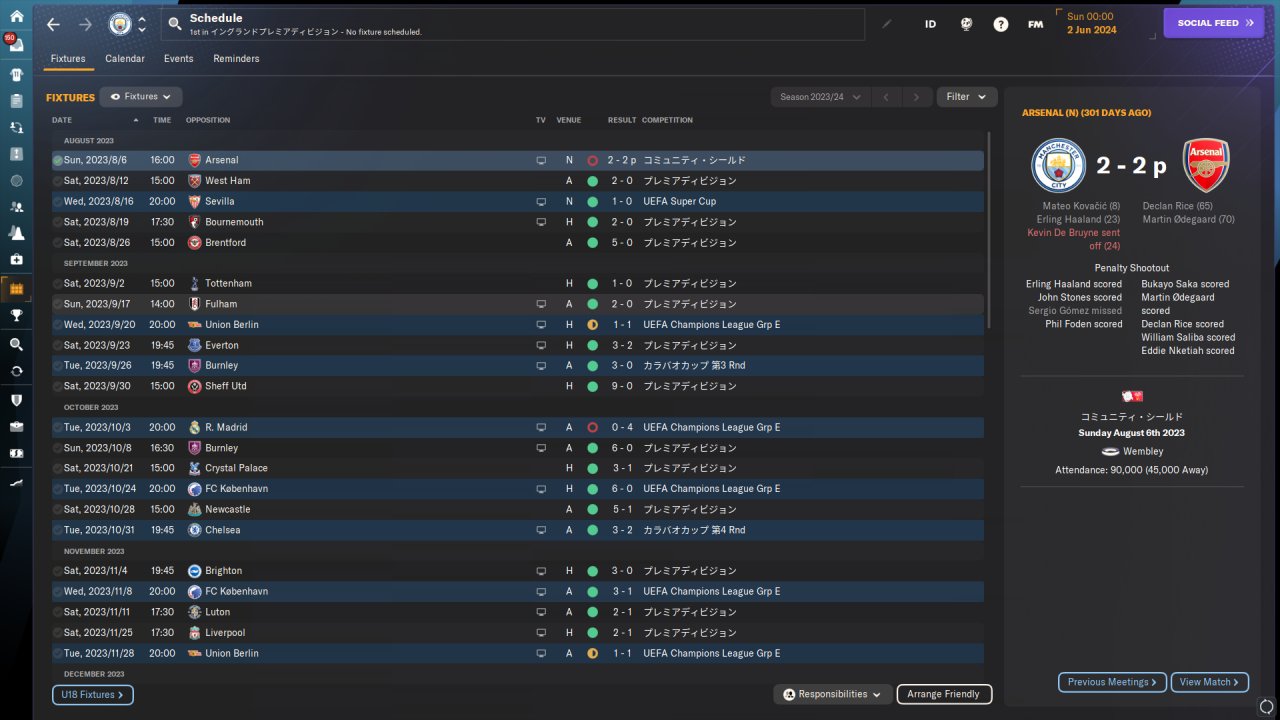
Task: Click the Arrange Friendly button
Action: pyautogui.click(x=944, y=694)
